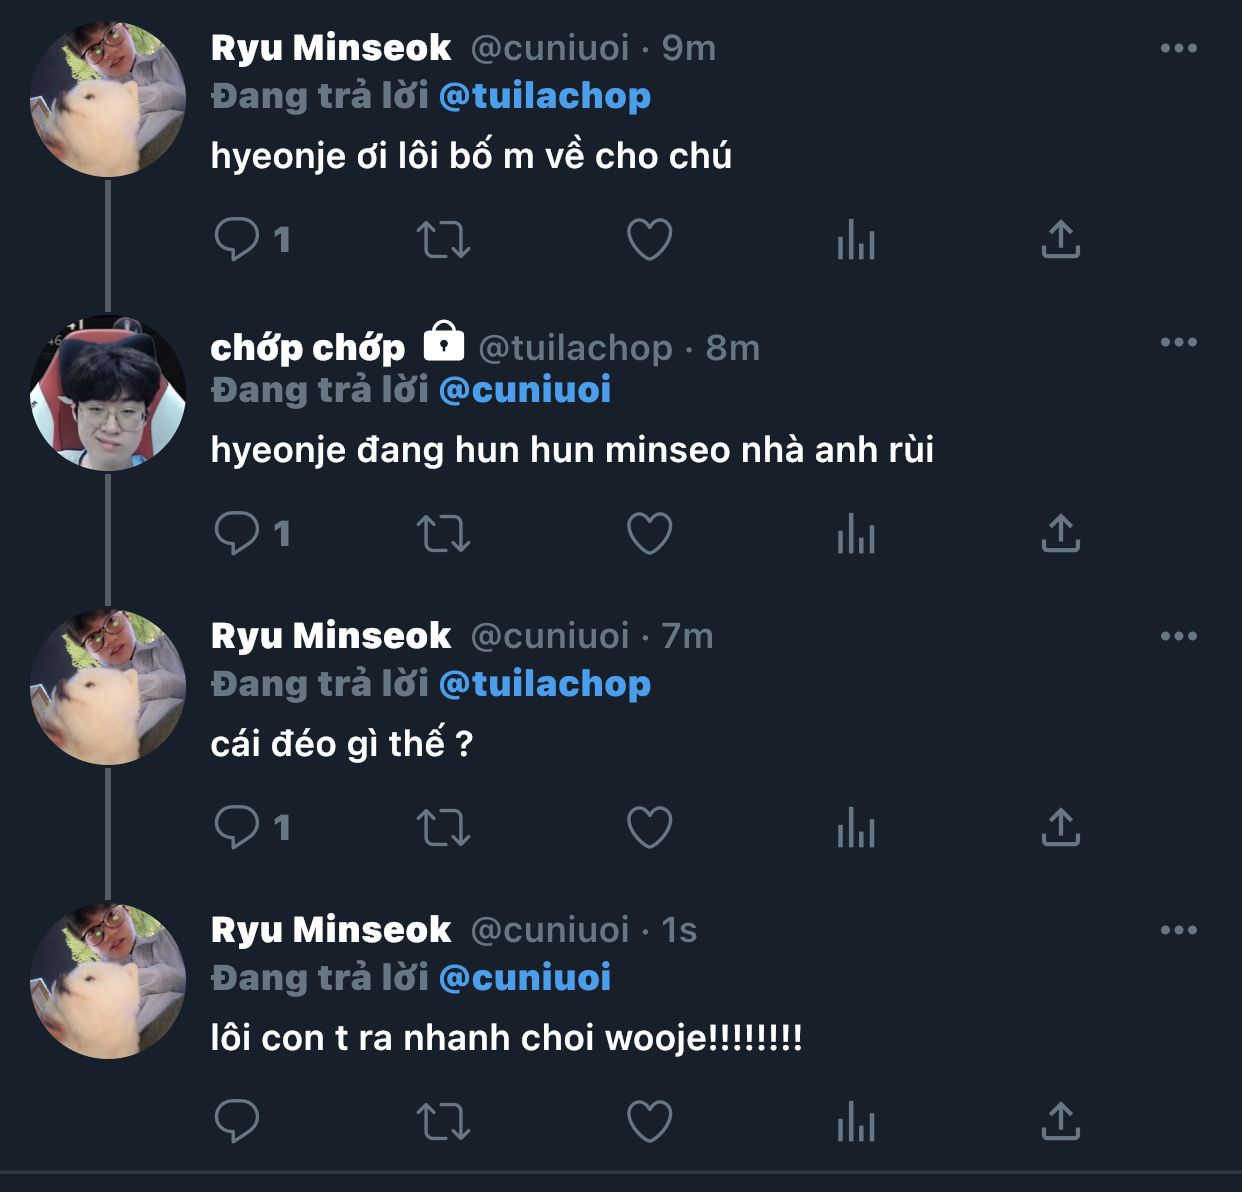Share the last tweet mentioning wooje

point(1060,1122)
